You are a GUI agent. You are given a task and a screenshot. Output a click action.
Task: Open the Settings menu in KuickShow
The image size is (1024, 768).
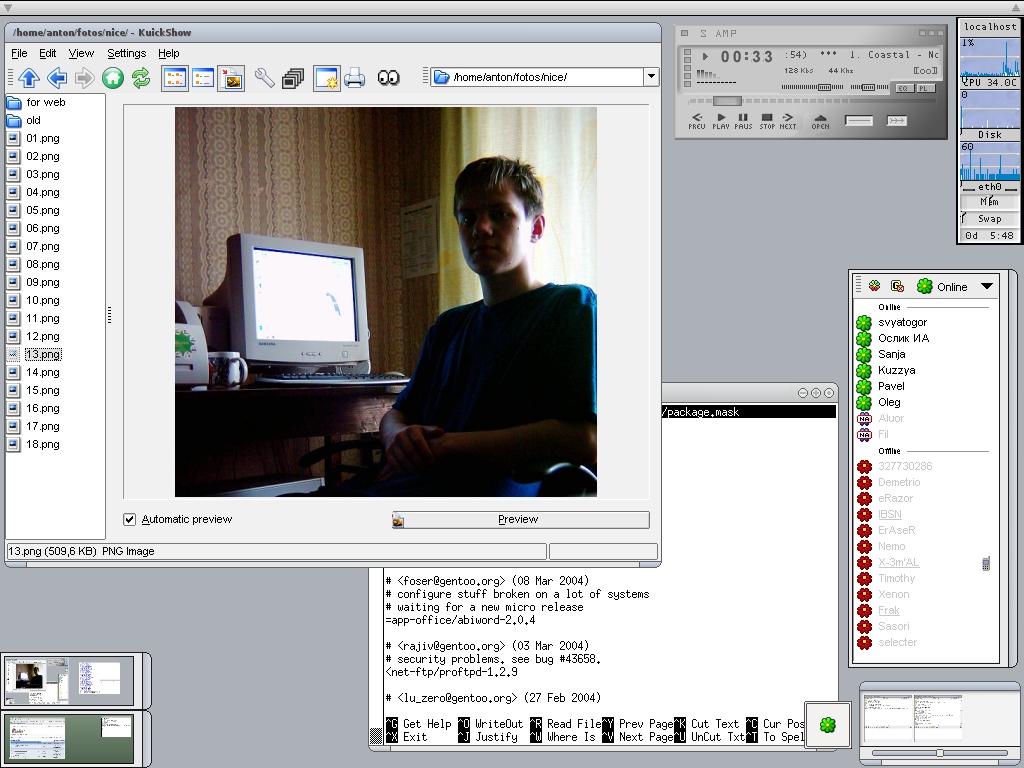pos(126,53)
